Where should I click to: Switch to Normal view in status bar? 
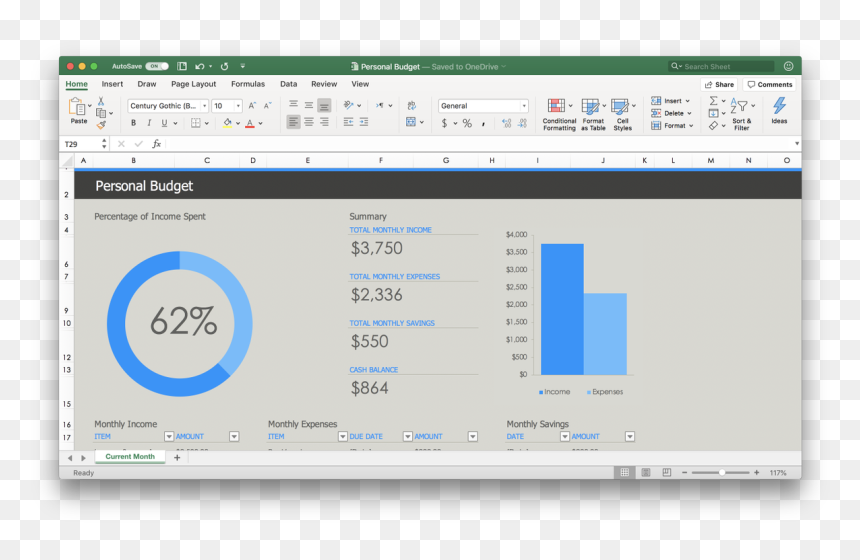pyautogui.click(x=625, y=472)
